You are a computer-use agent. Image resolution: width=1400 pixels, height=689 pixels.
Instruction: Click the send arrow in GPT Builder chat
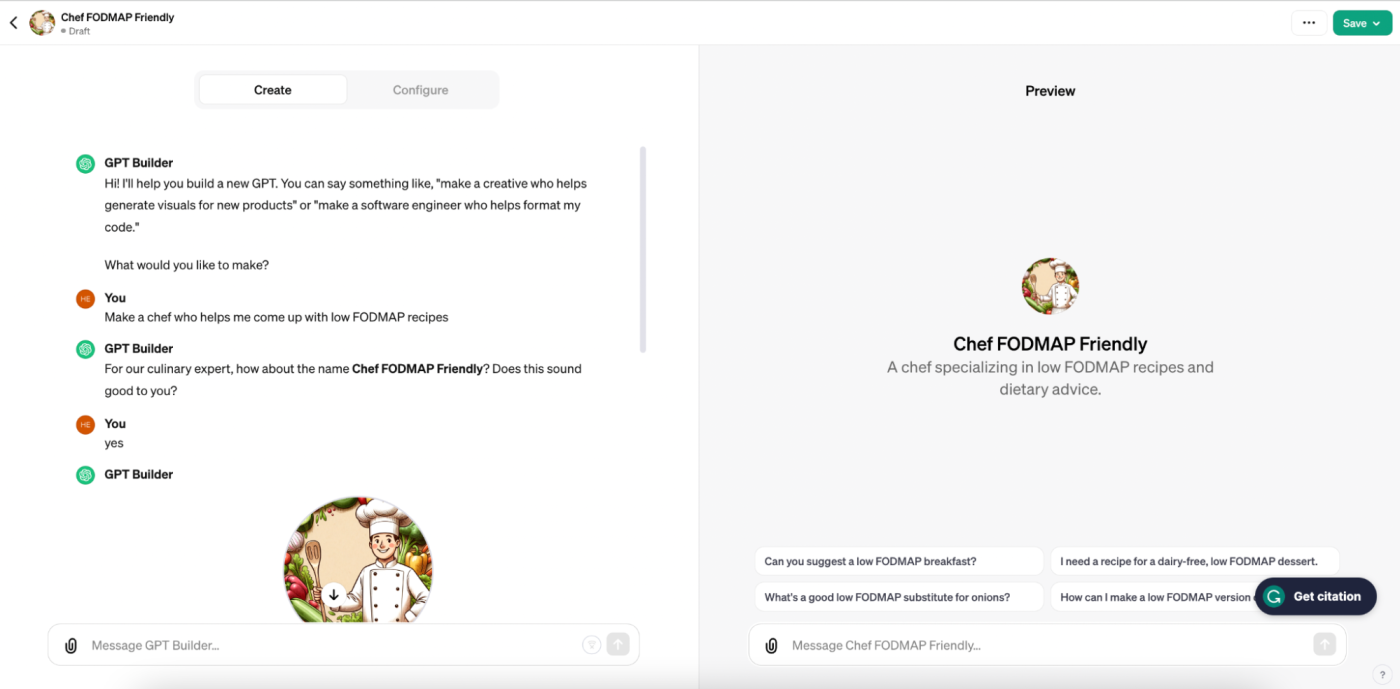coord(618,645)
